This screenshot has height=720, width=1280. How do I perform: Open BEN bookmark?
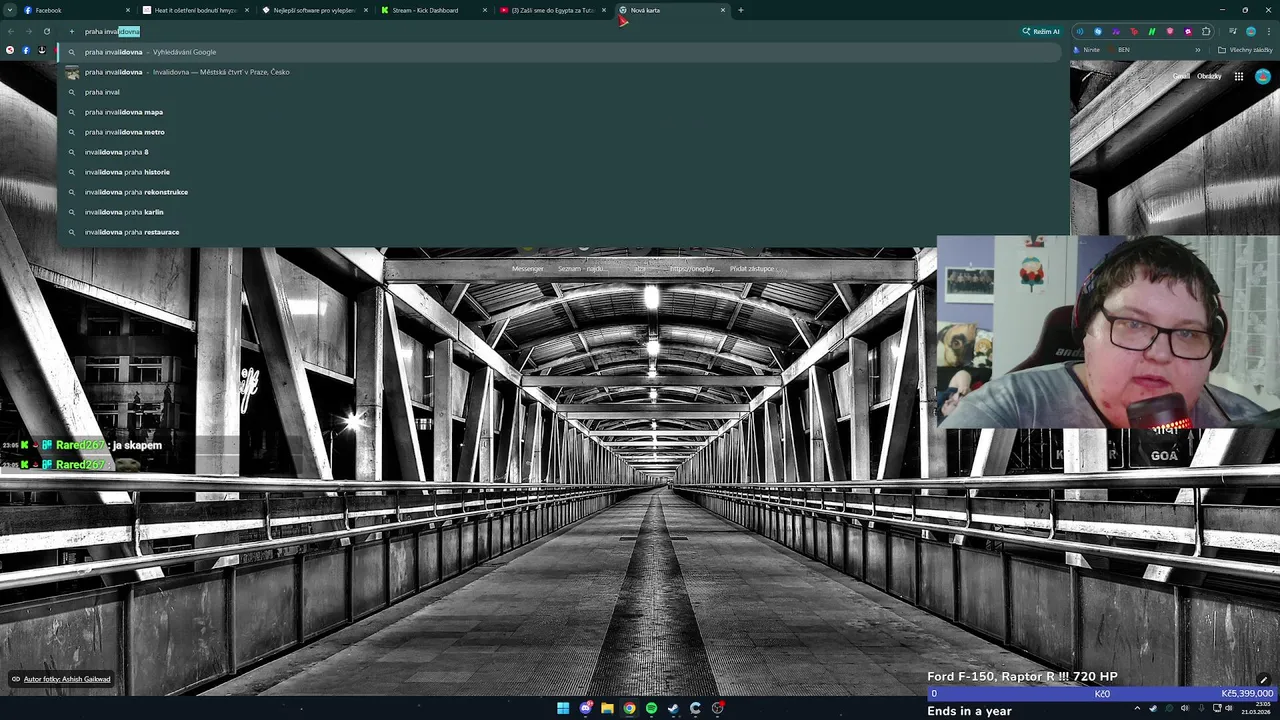click(x=1119, y=50)
